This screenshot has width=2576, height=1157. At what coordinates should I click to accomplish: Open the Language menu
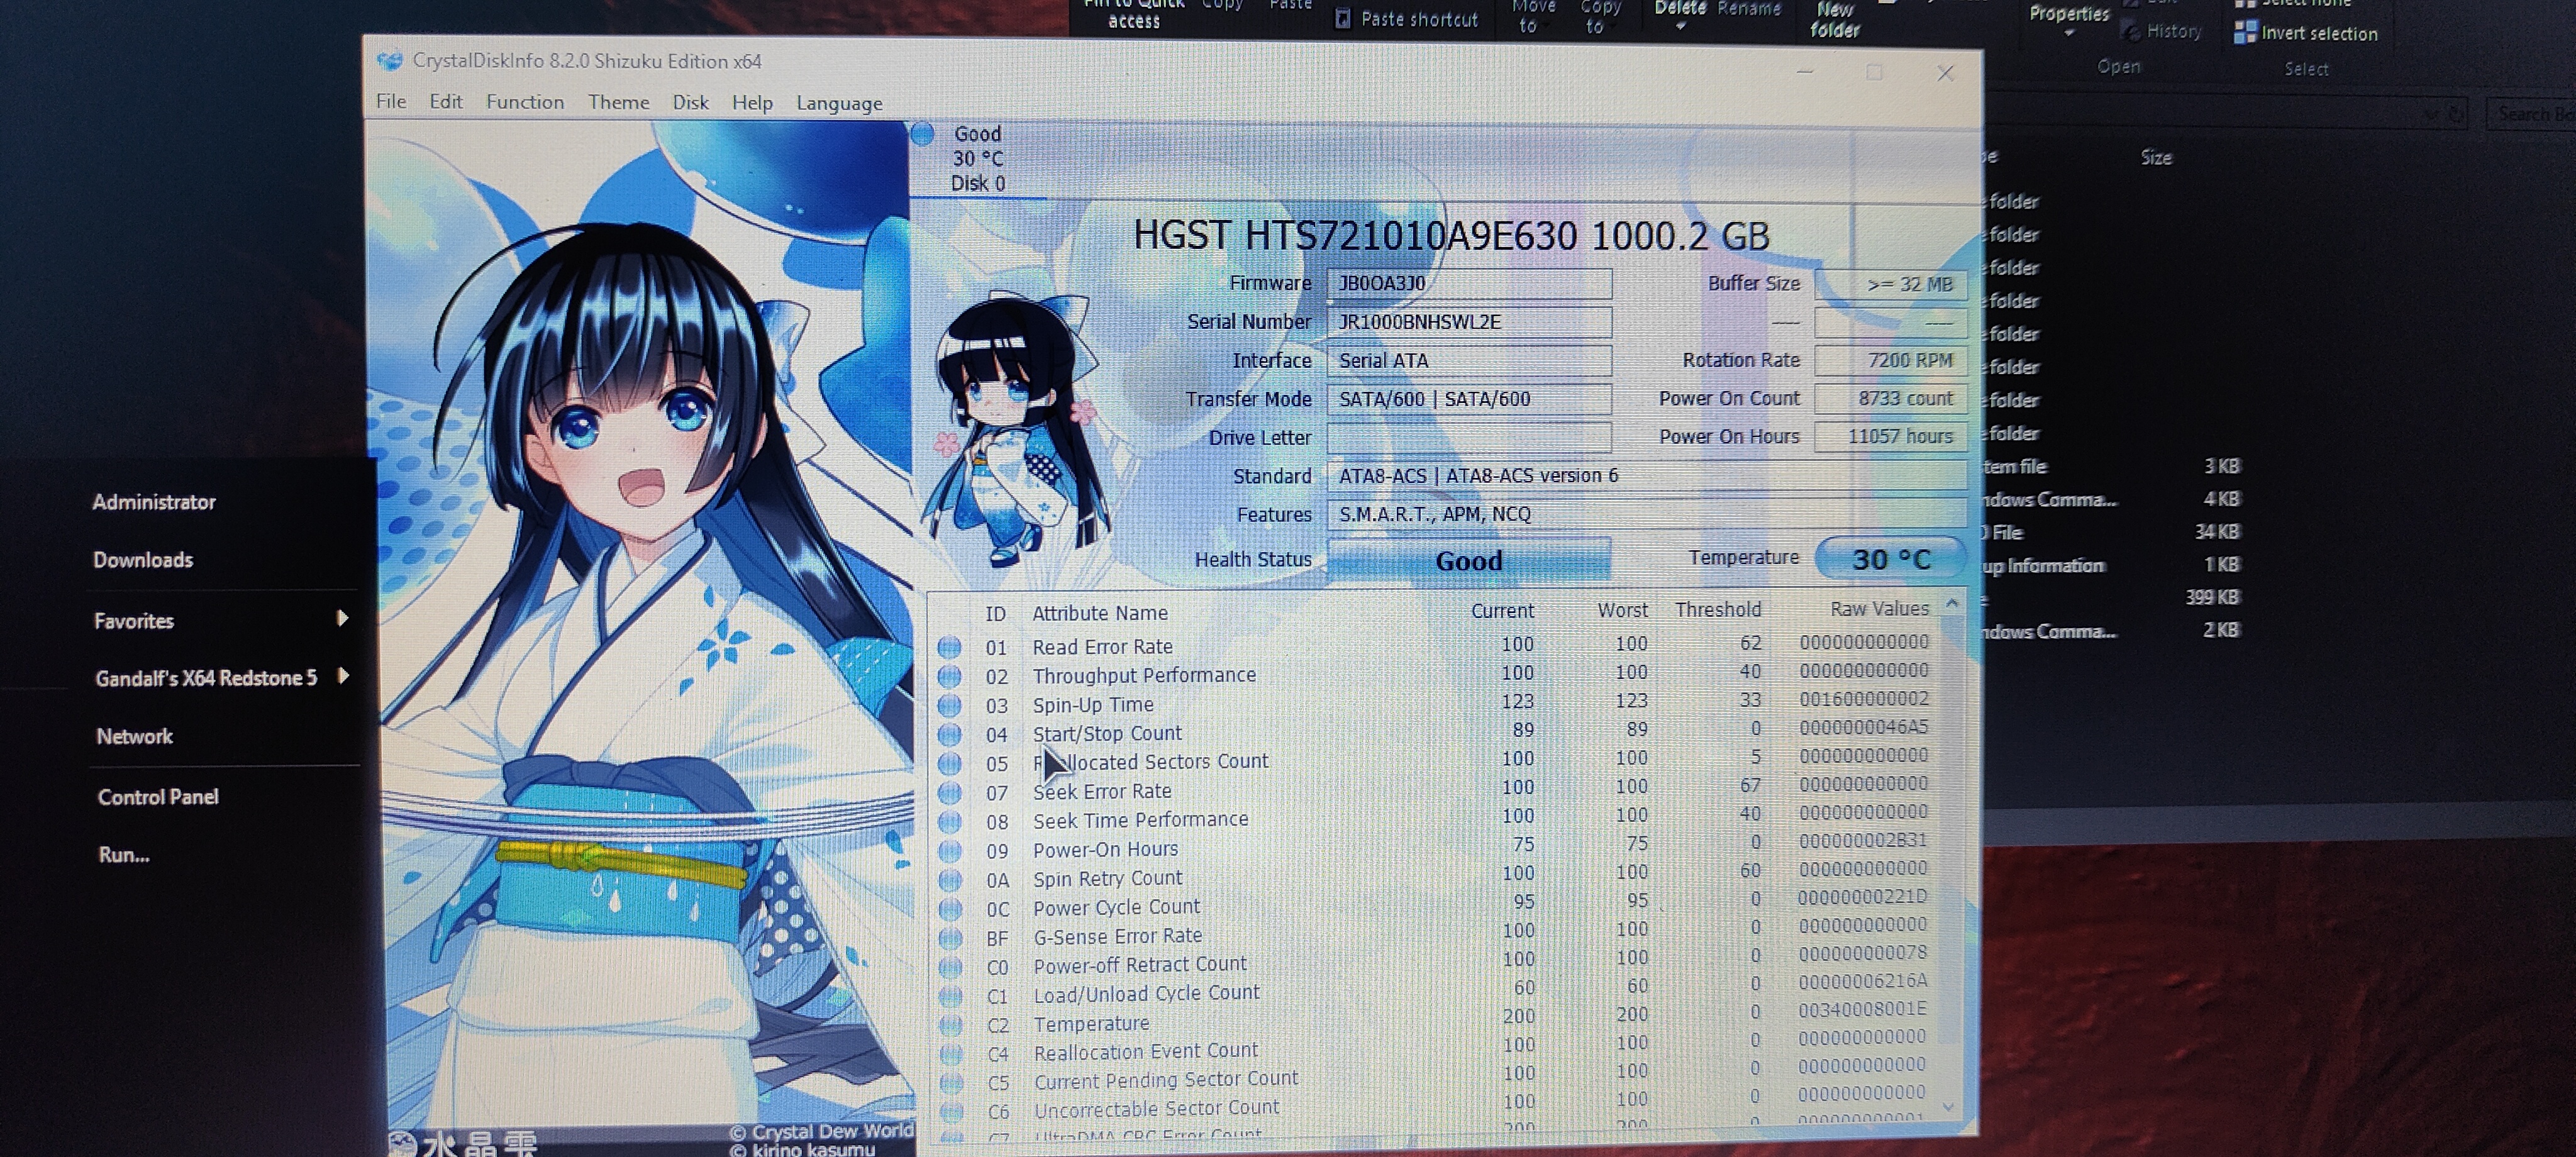839,103
